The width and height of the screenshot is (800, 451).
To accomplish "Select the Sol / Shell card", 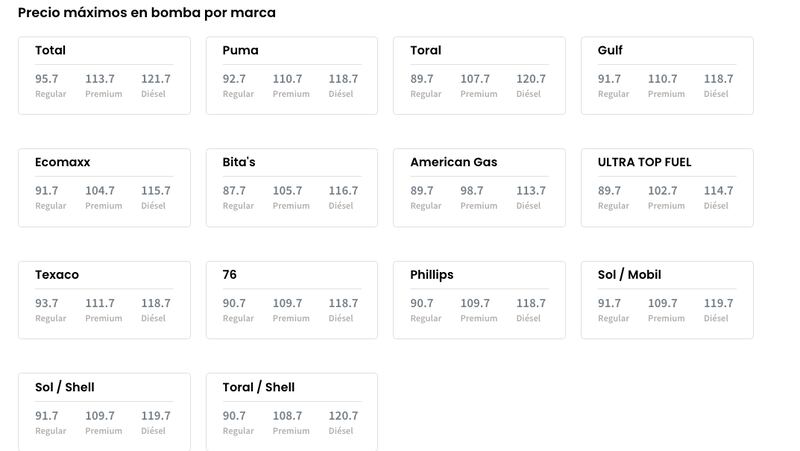I will (104, 412).
